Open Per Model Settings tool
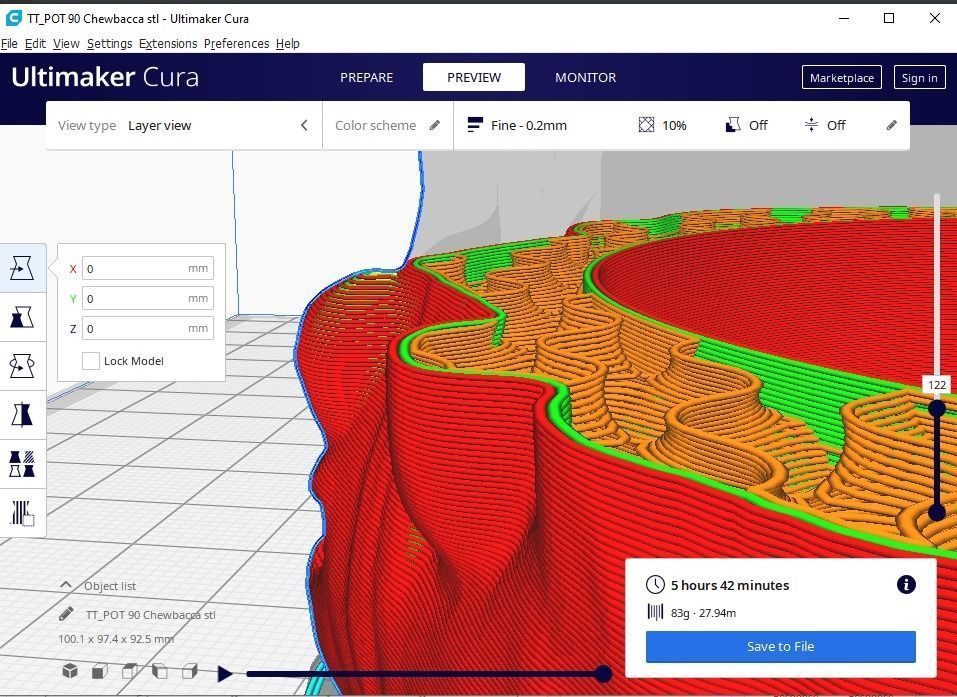957x697 pixels. click(22, 464)
